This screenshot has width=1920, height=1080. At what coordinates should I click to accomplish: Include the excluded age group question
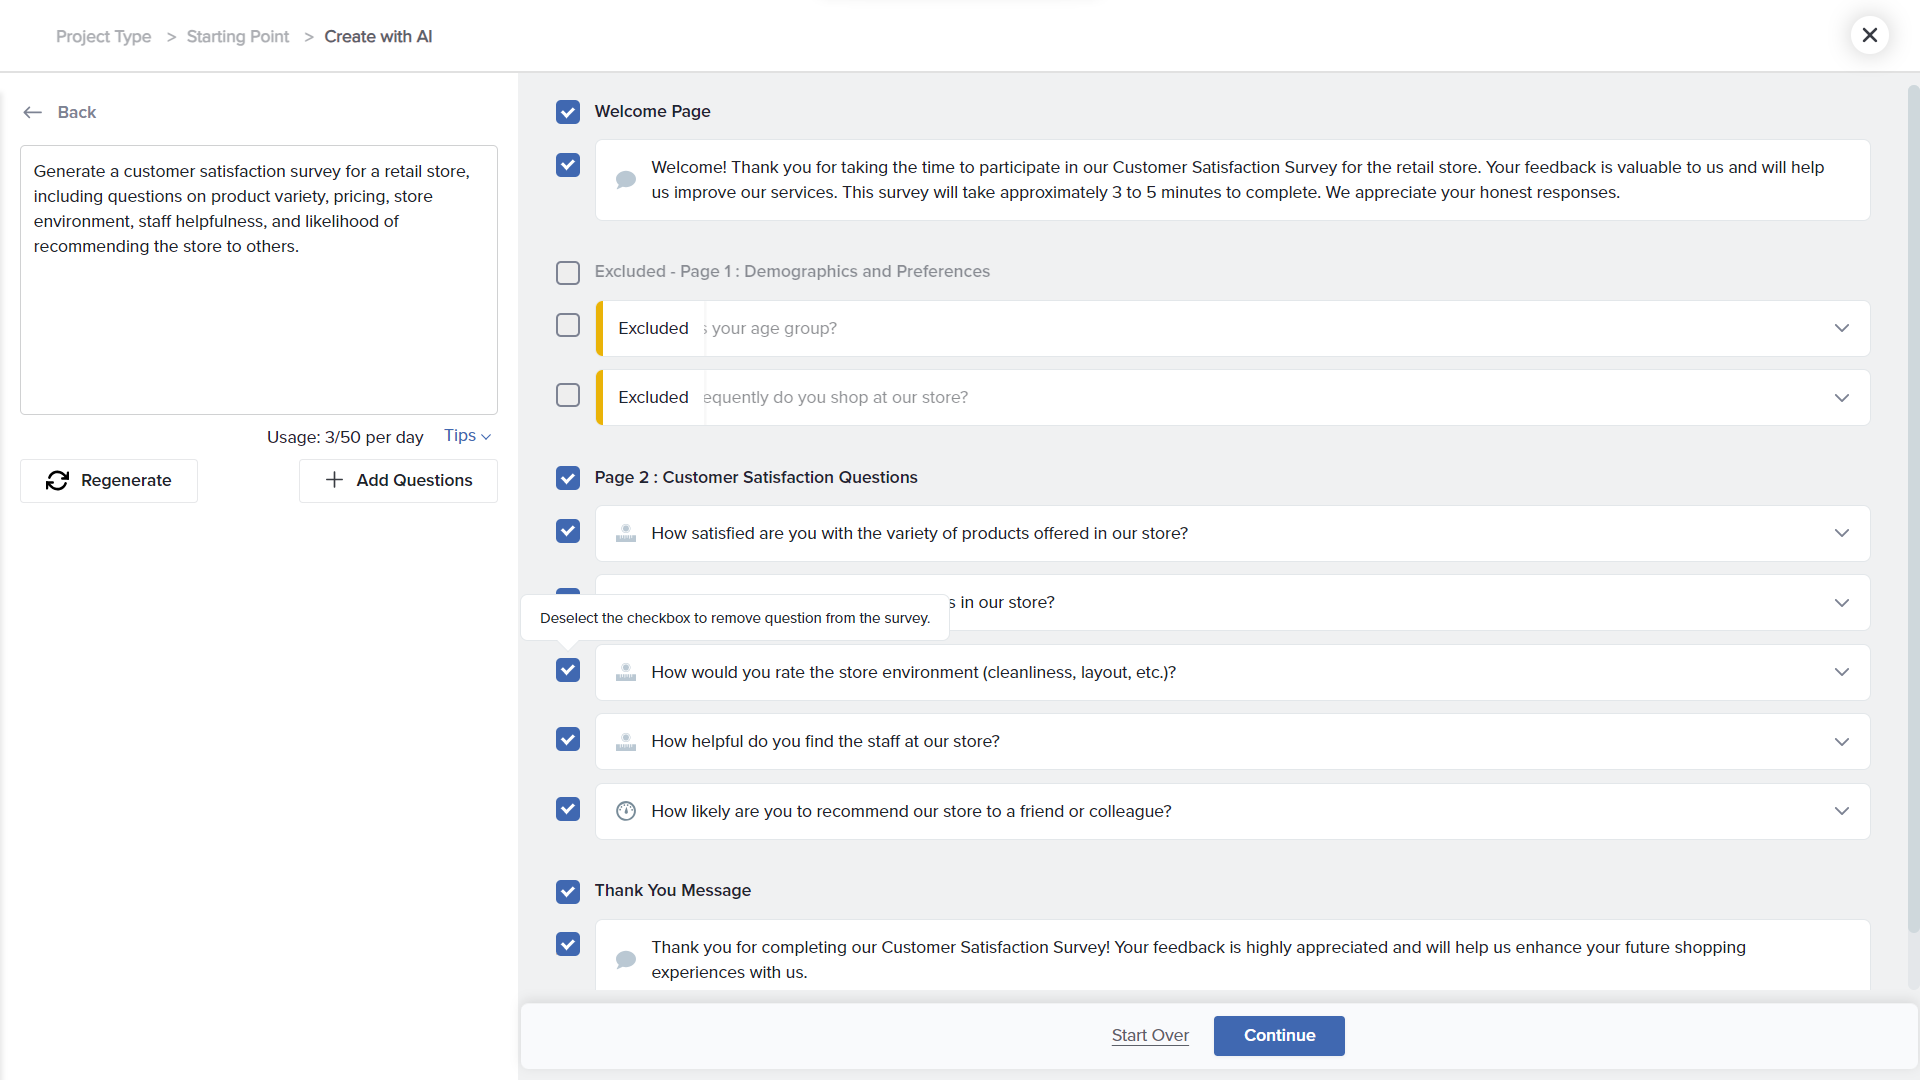pos(568,326)
